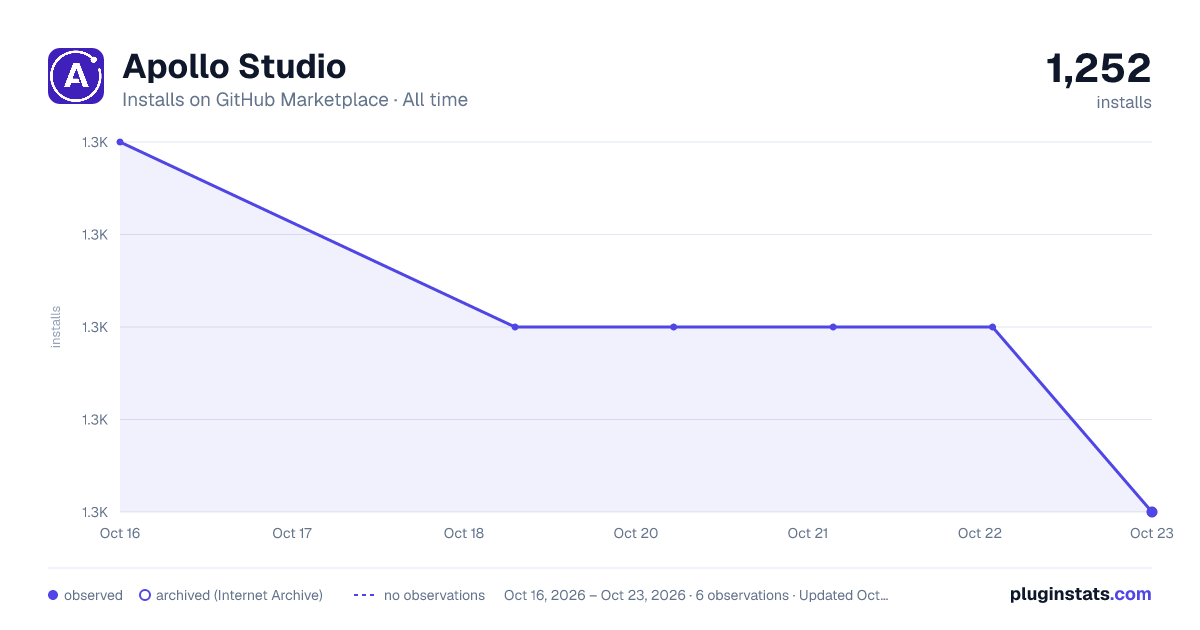Click the 1,252 total installs figure

(1098, 69)
